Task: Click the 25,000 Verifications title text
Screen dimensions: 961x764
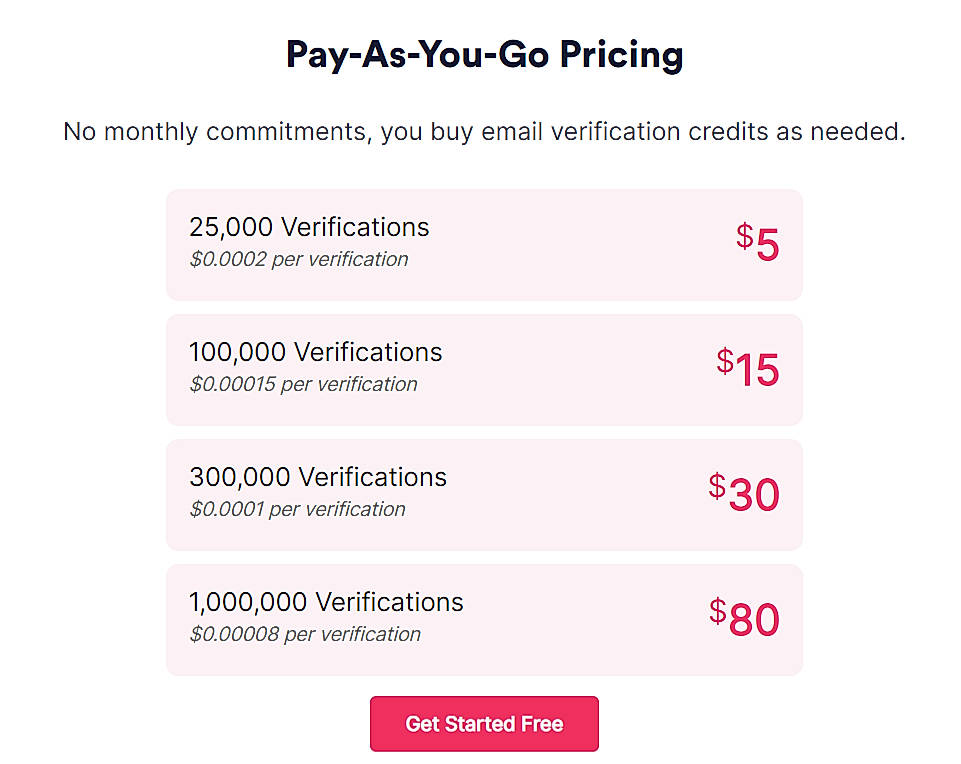Action: tap(309, 227)
